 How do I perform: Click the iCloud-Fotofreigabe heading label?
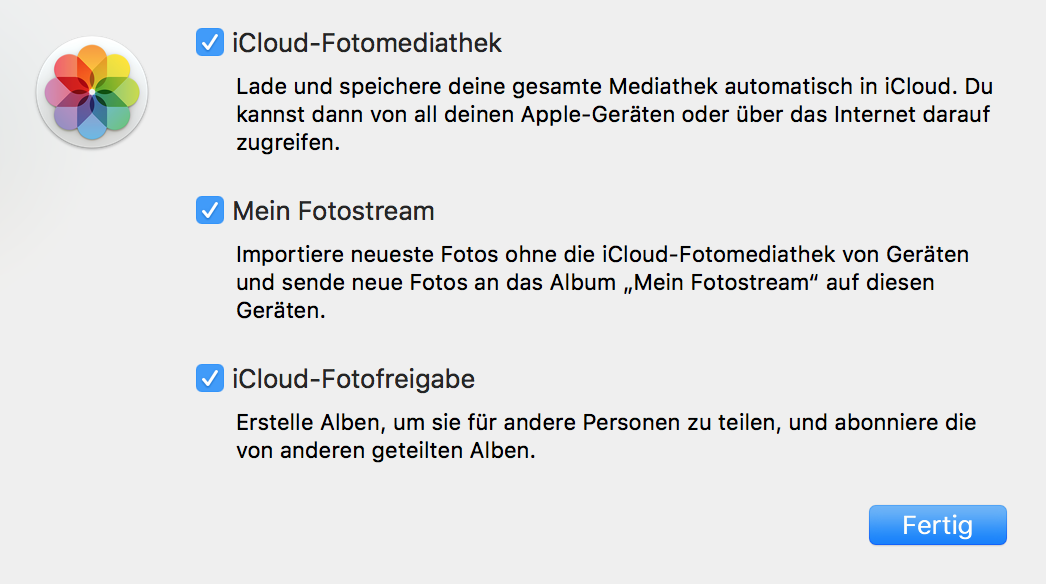(353, 379)
